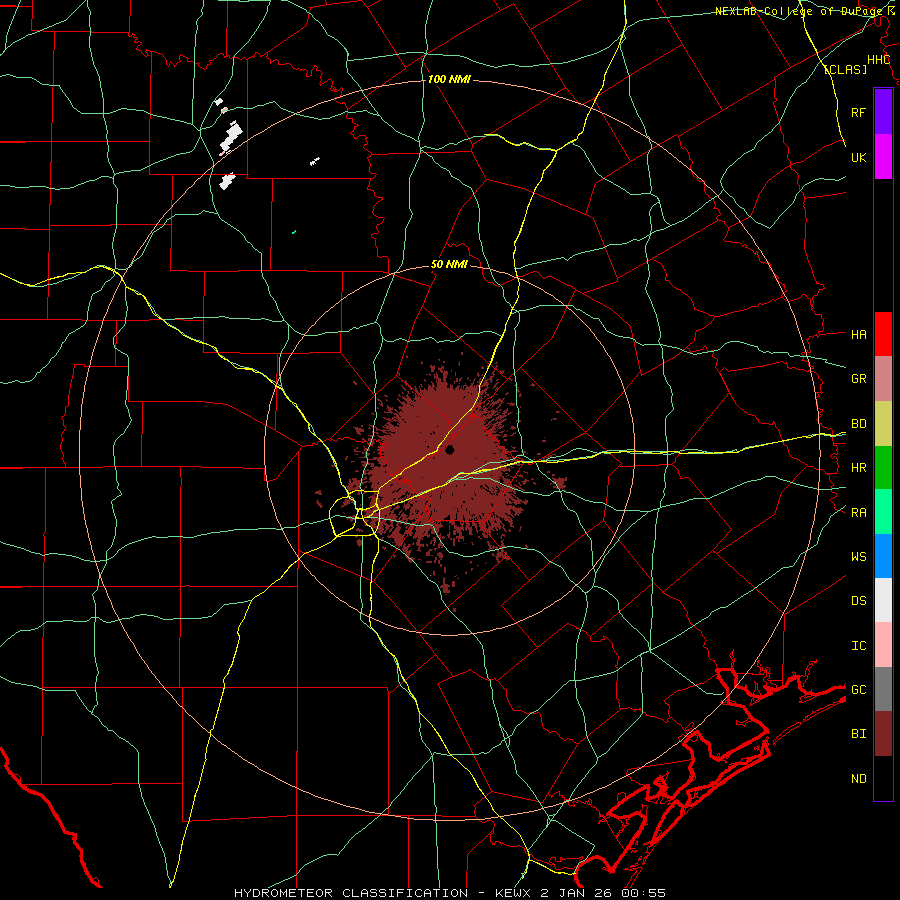900x900 pixels.
Task: Click the purple RF legend color swatch
Action: (x=883, y=112)
